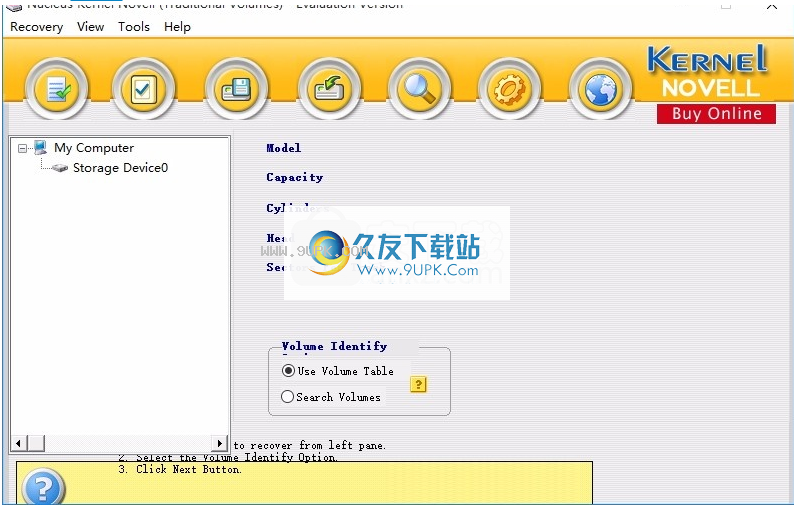This screenshot has width=794, height=507.
Task: Close the application window
Action: point(772,6)
